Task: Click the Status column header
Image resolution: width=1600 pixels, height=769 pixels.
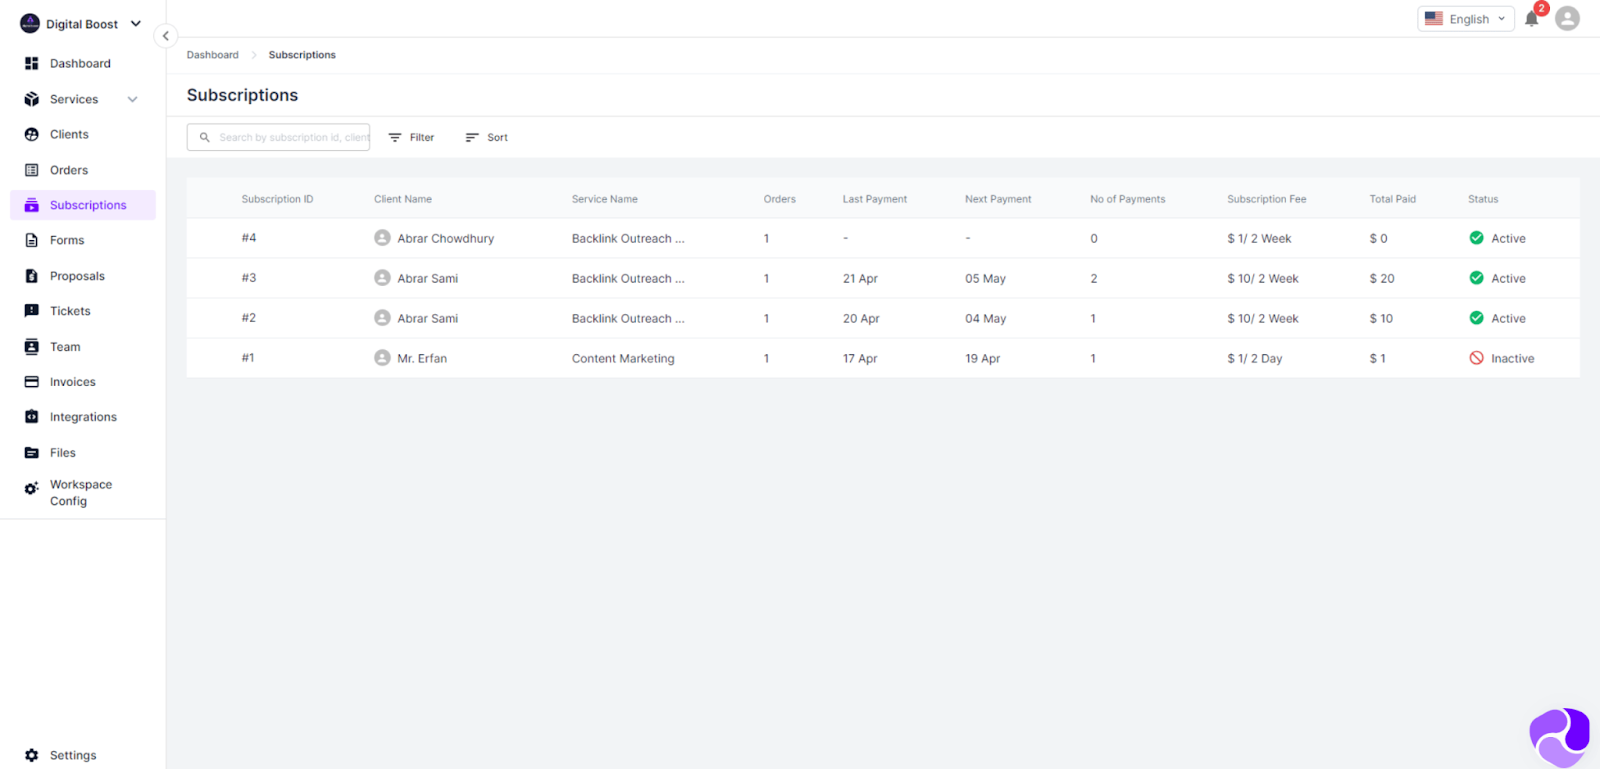Action: (1483, 199)
